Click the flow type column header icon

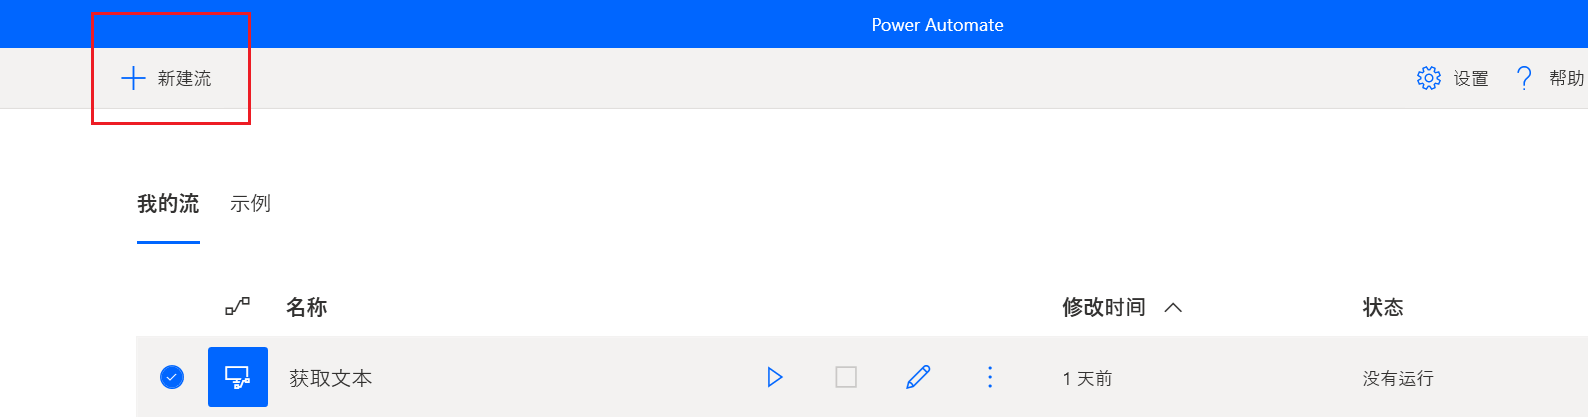click(237, 306)
